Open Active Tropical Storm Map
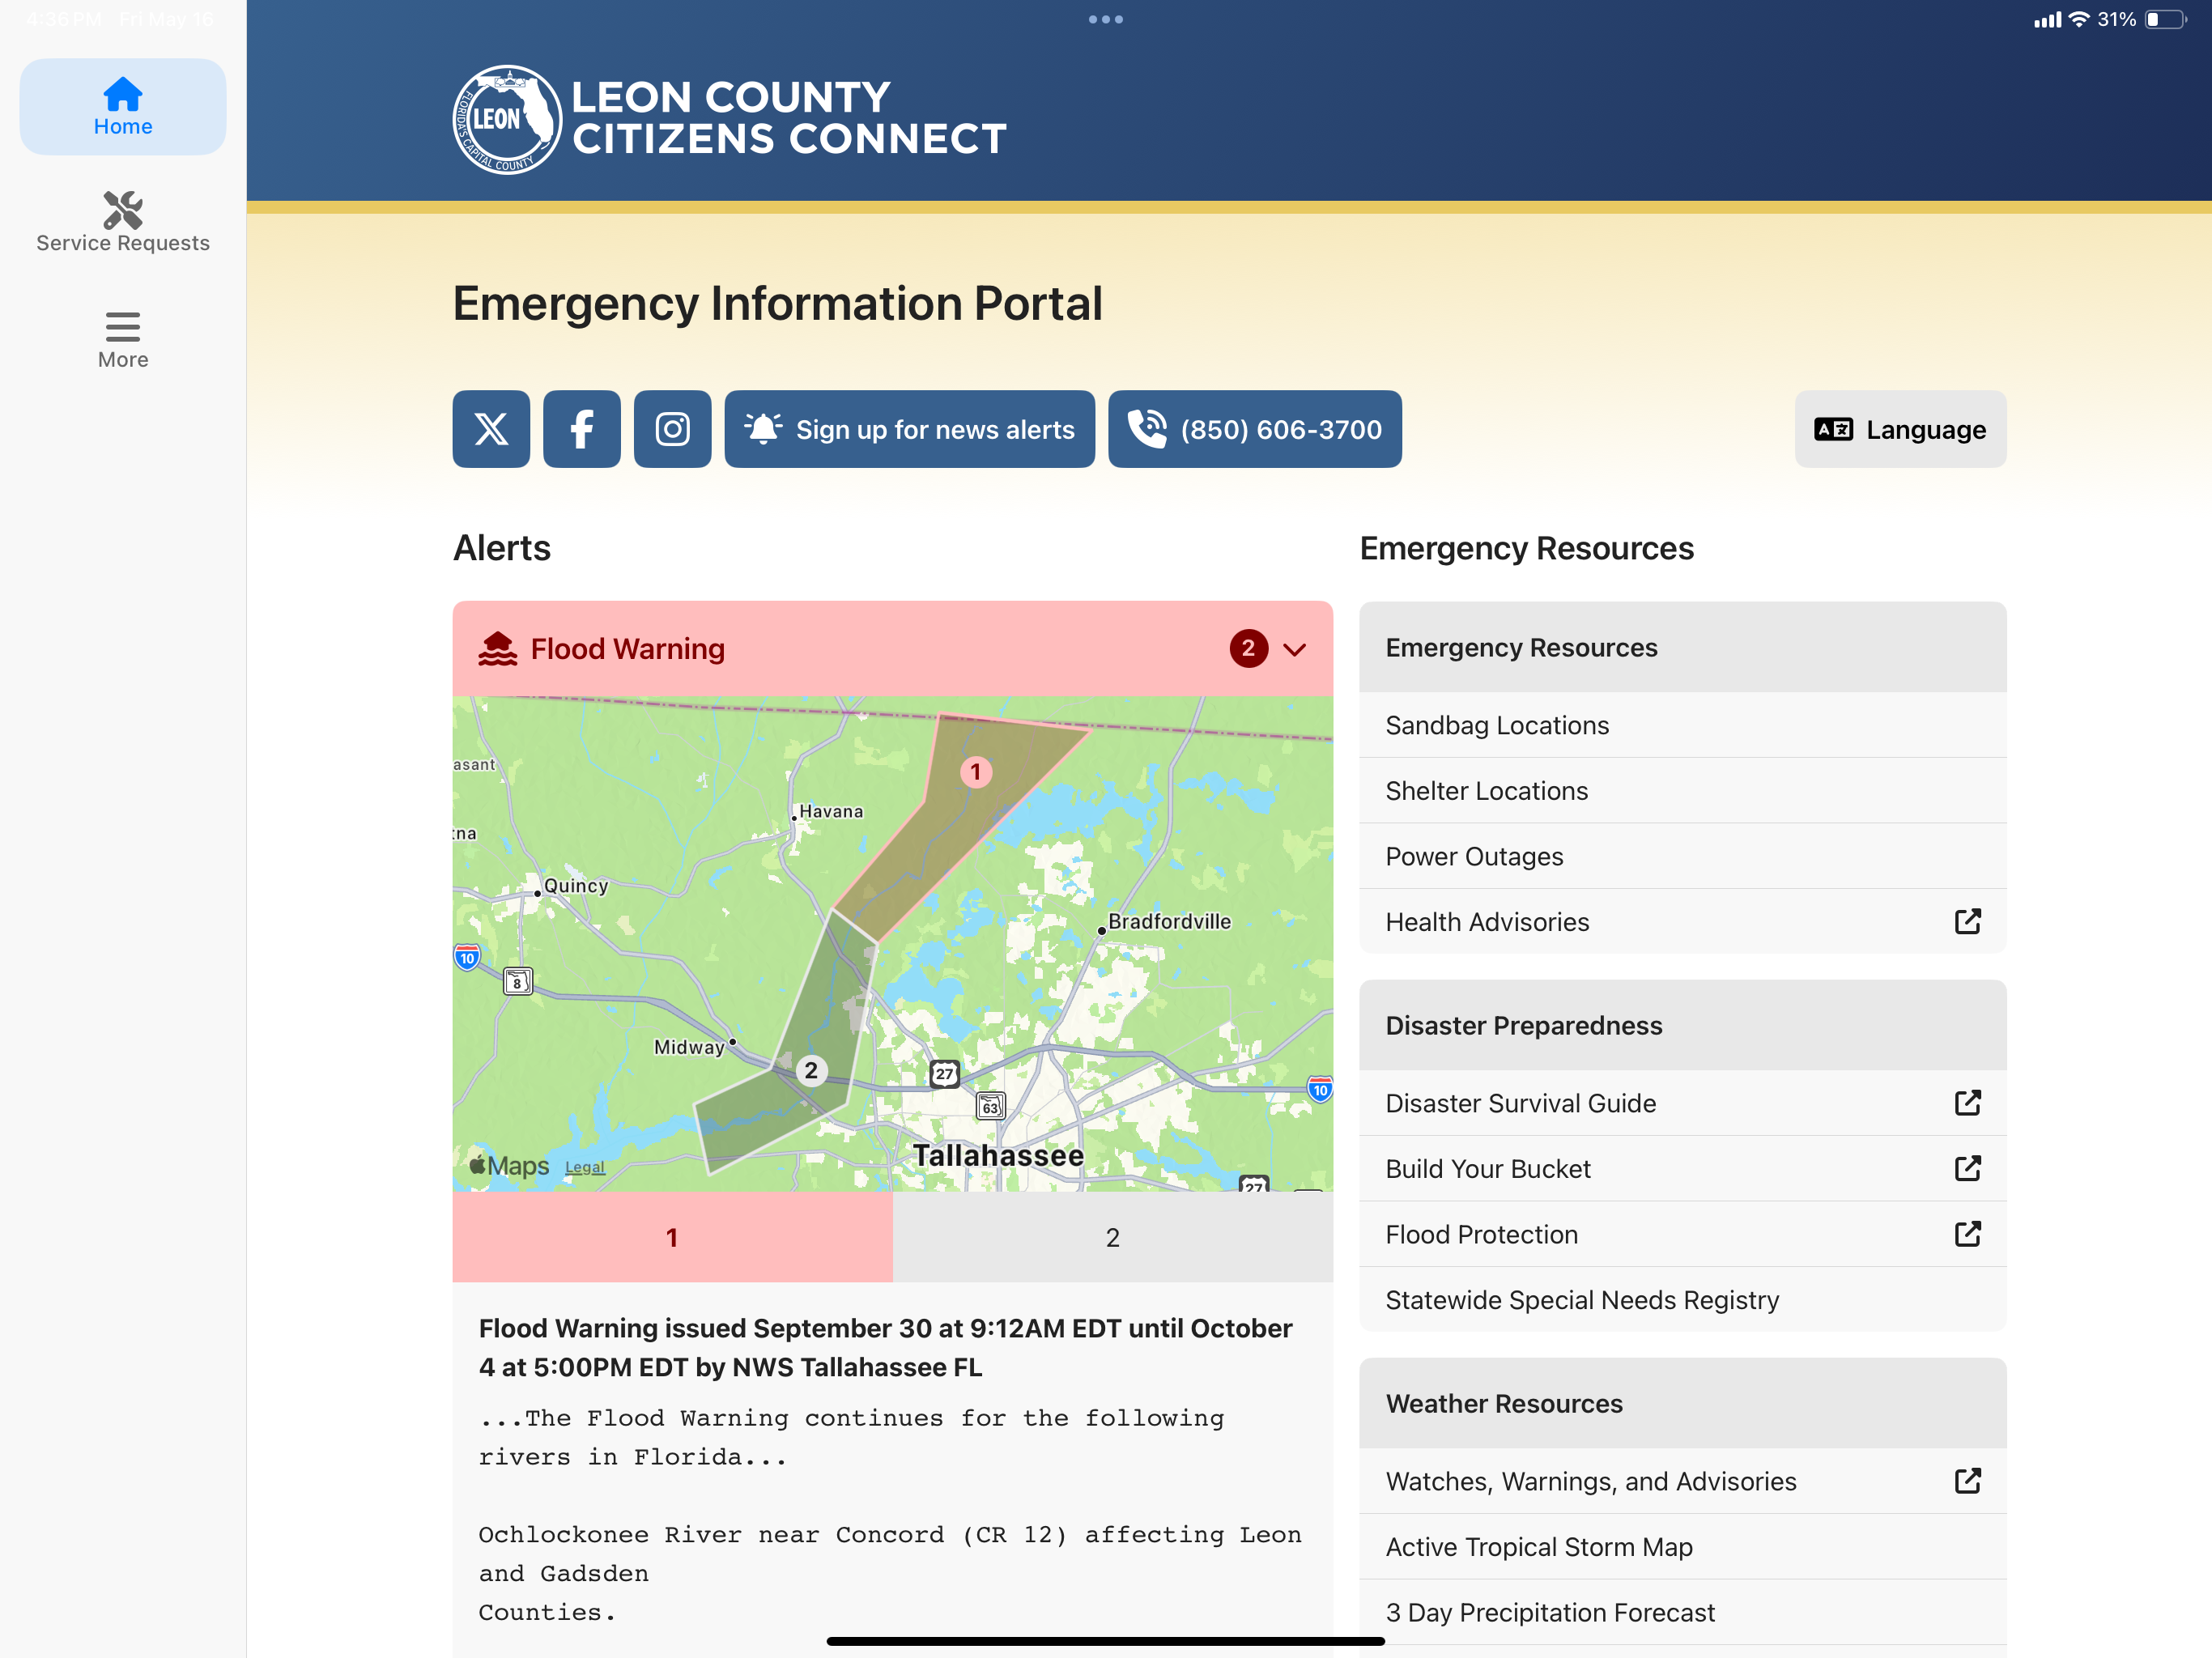 tap(1682, 1547)
